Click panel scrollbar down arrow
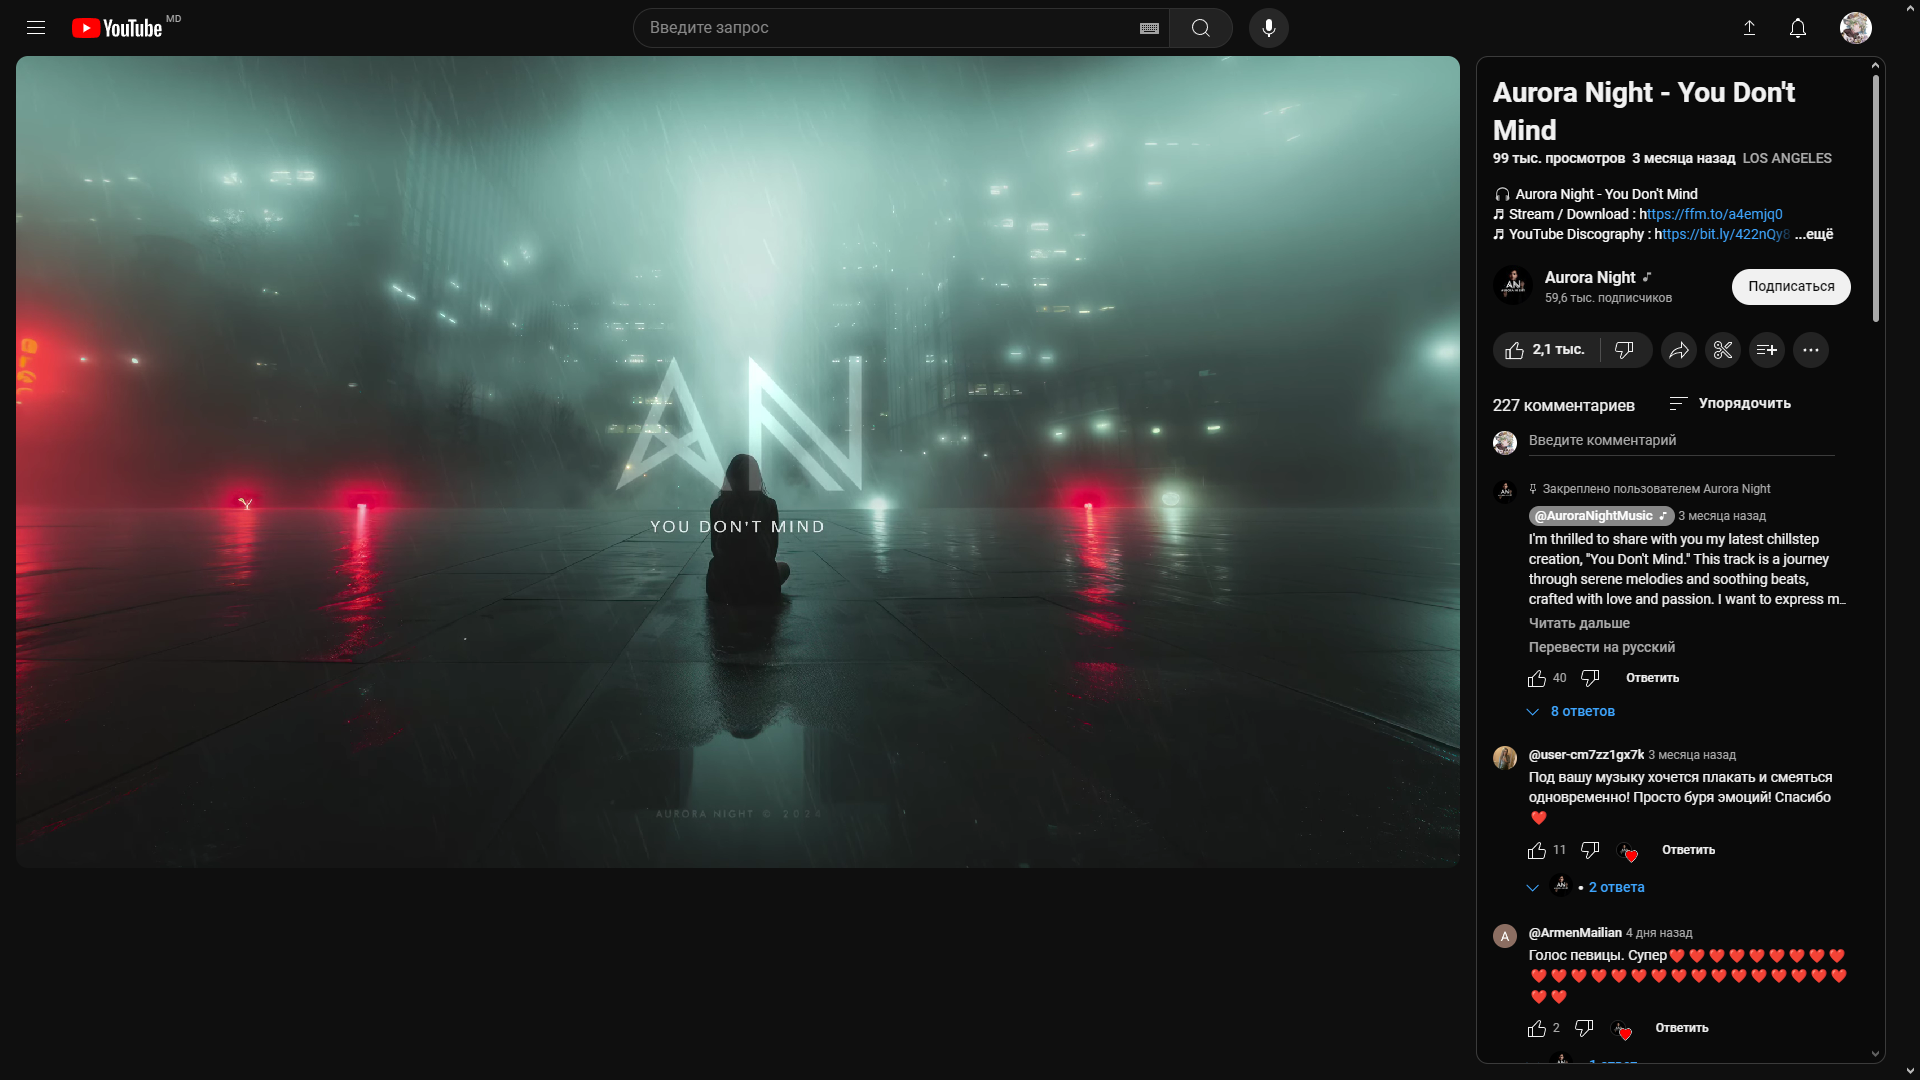 (1876, 1054)
